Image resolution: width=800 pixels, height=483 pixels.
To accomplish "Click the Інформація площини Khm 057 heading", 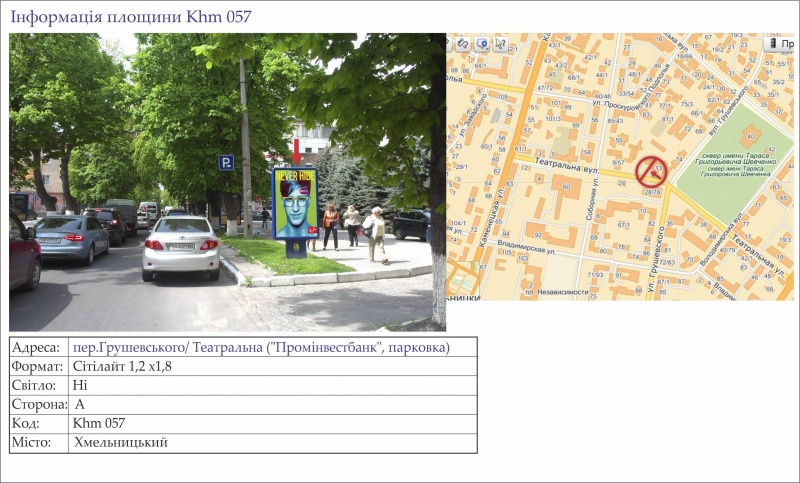I will coord(131,16).
